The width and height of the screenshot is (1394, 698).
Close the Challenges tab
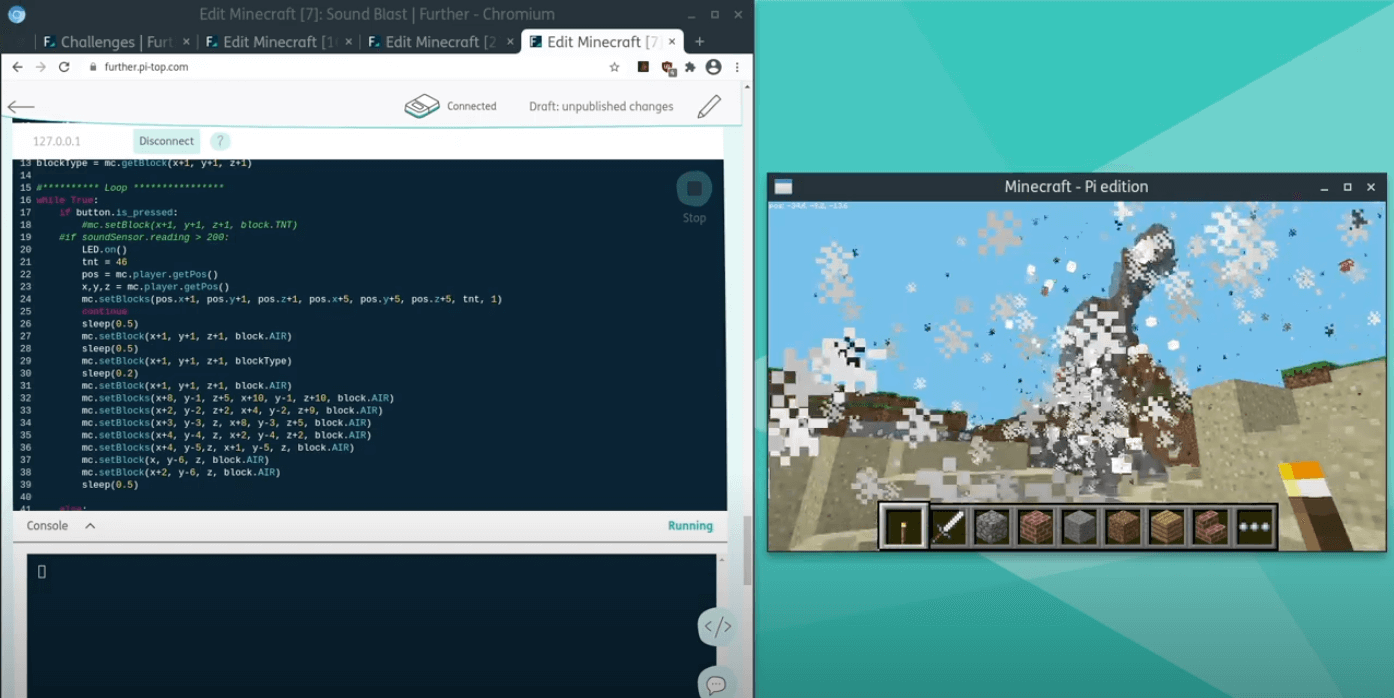coord(187,42)
